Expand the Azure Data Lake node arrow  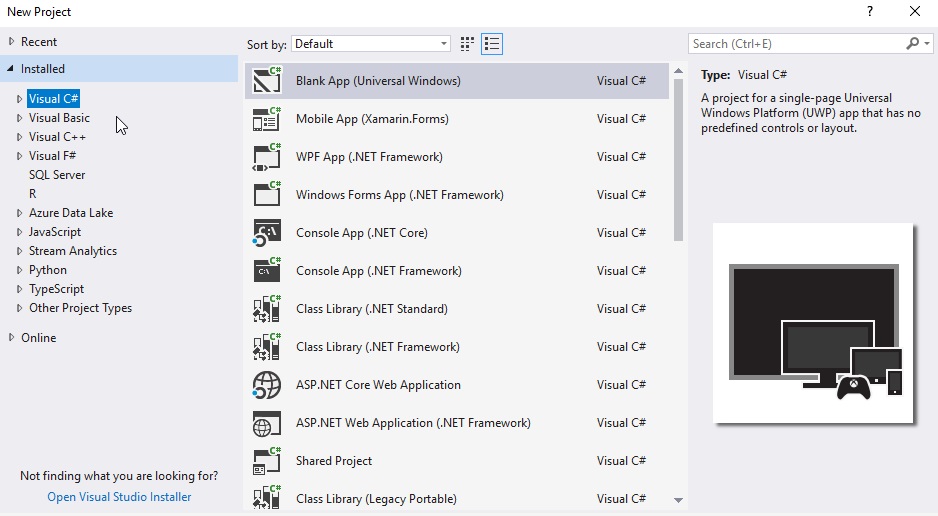tap(19, 213)
